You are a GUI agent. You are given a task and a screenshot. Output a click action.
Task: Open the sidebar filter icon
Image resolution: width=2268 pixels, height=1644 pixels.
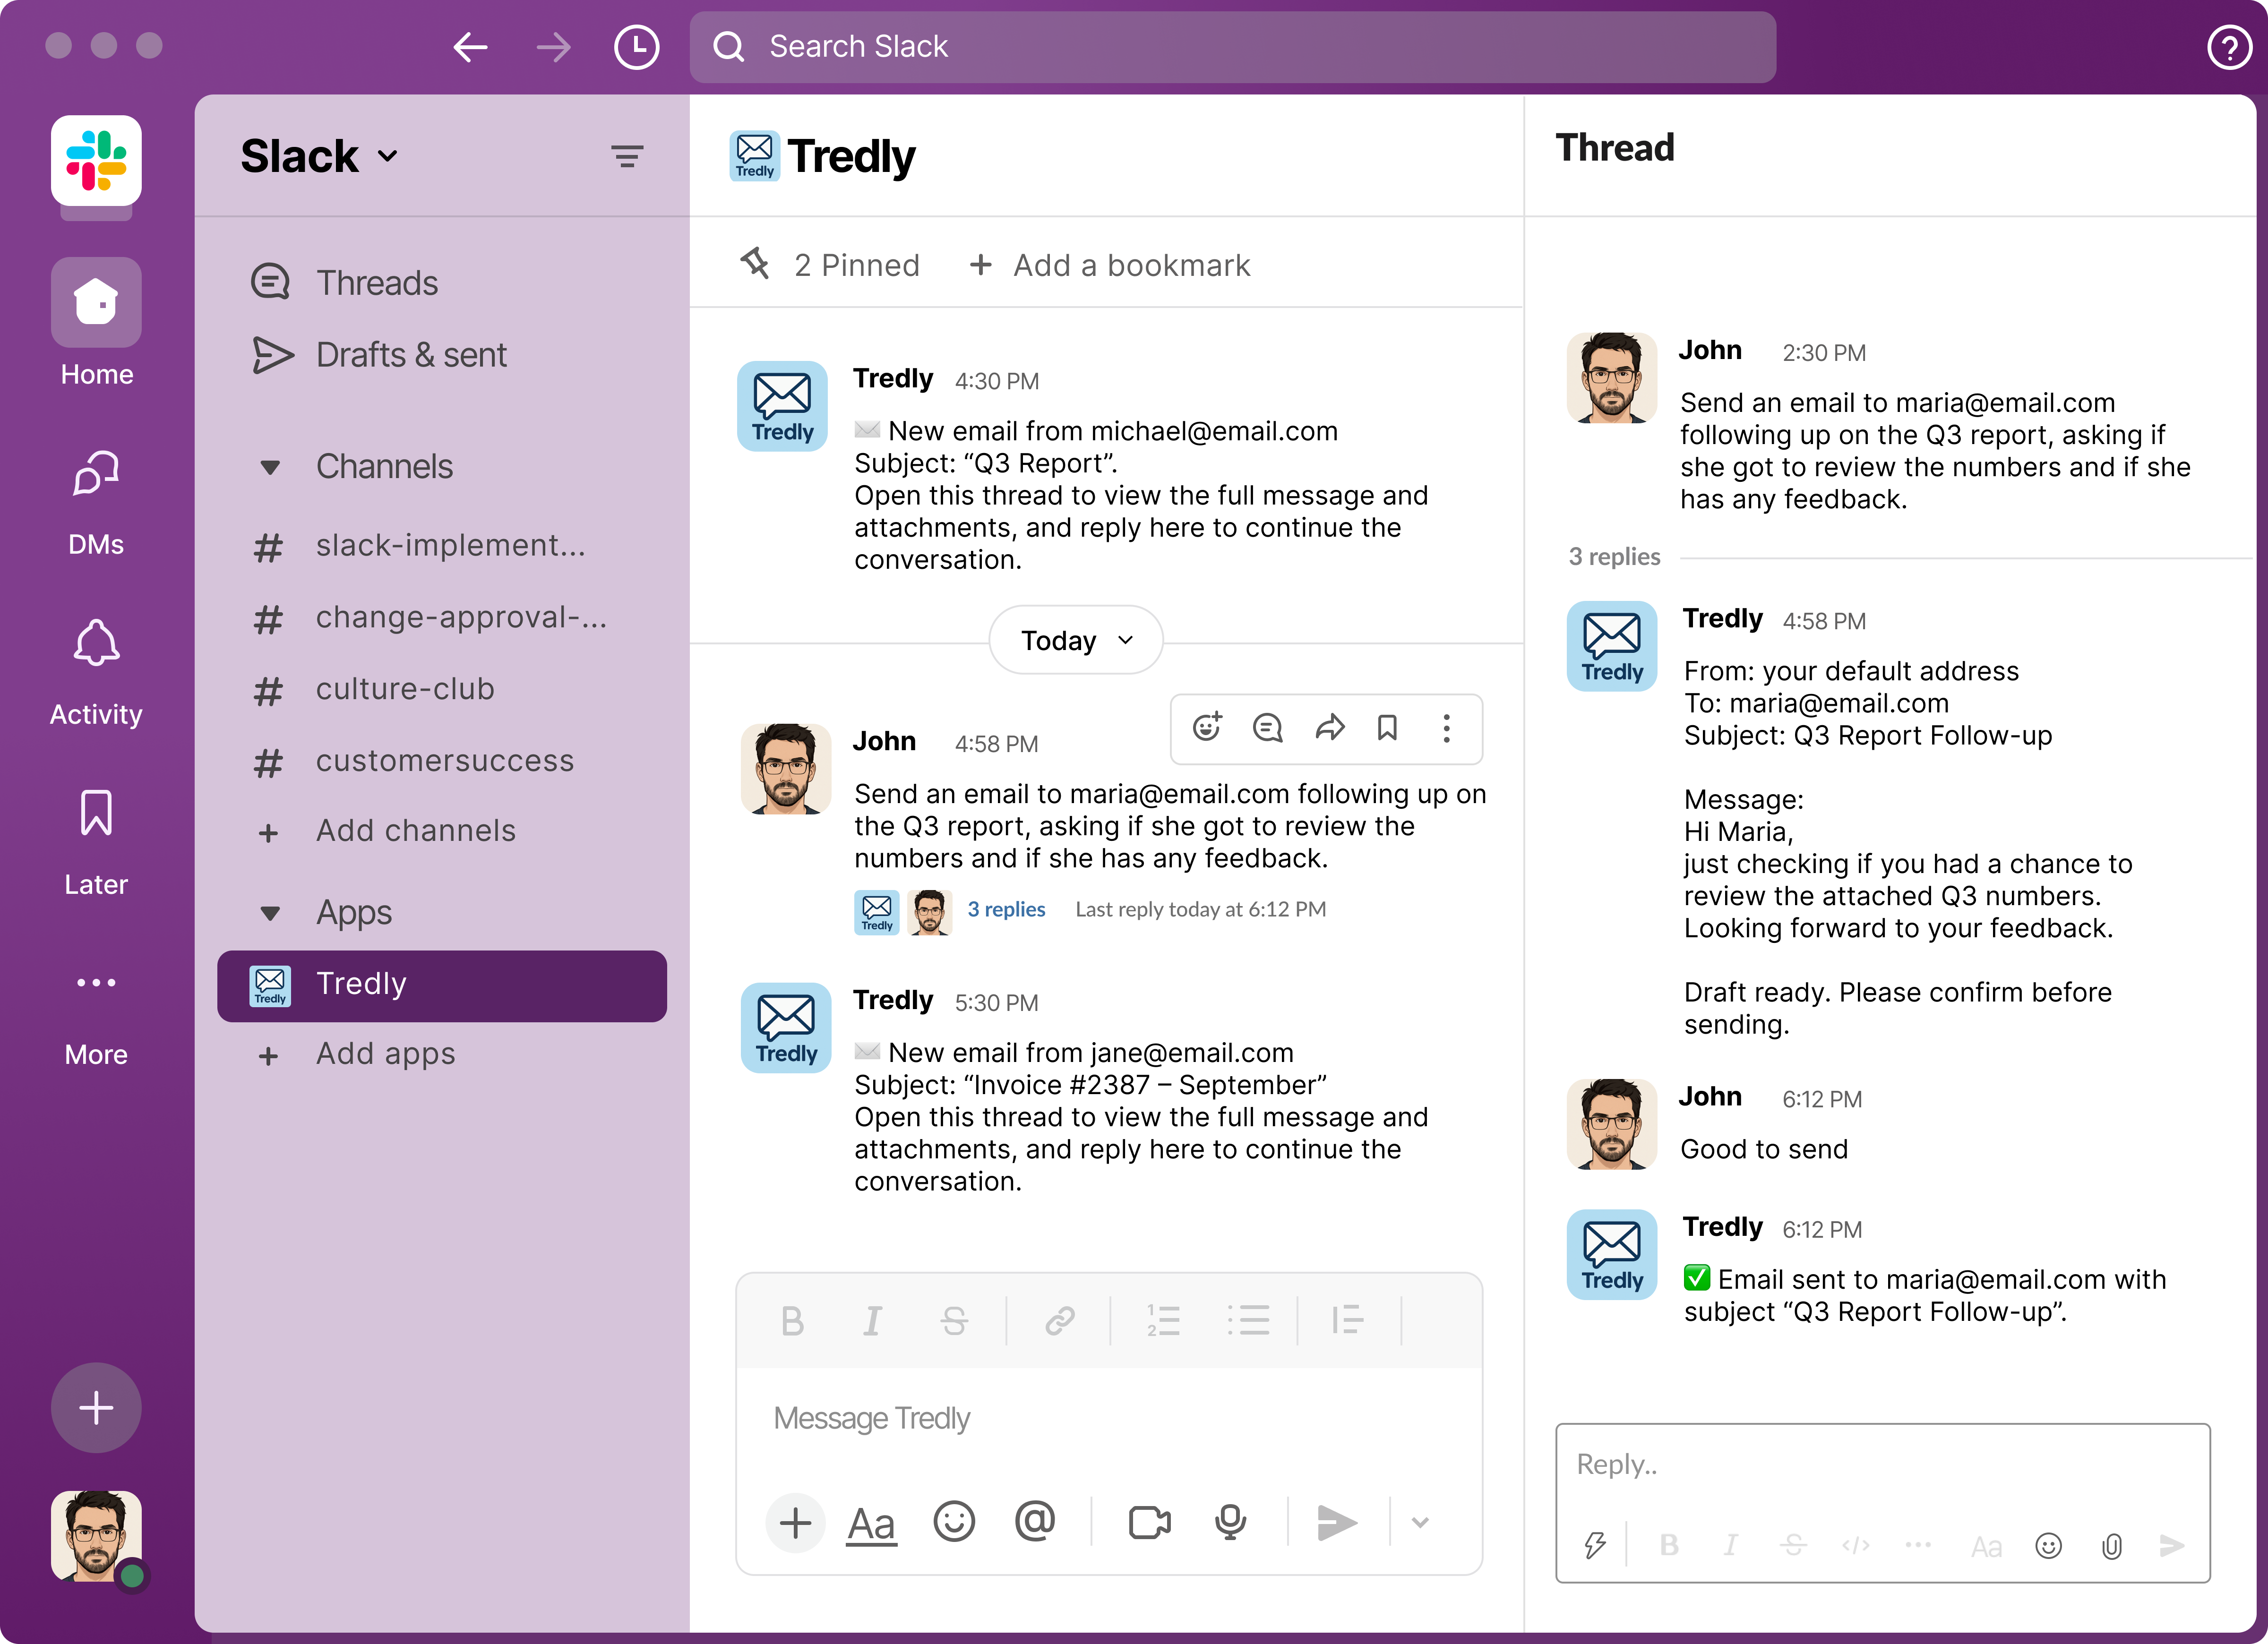coord(627,156)
